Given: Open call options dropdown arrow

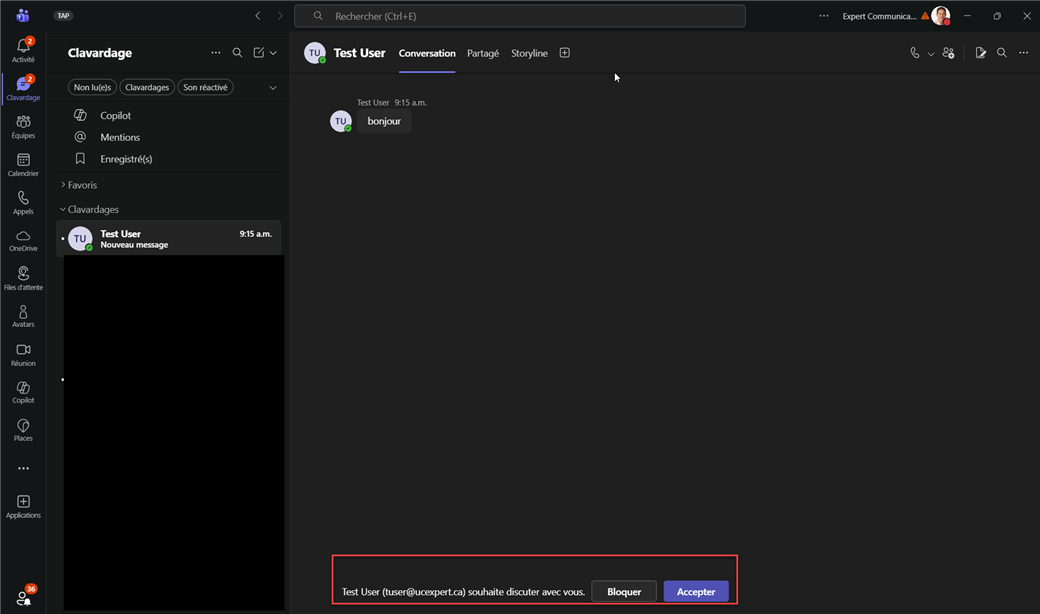Looking at the screenshot, I should pos(931,54).
